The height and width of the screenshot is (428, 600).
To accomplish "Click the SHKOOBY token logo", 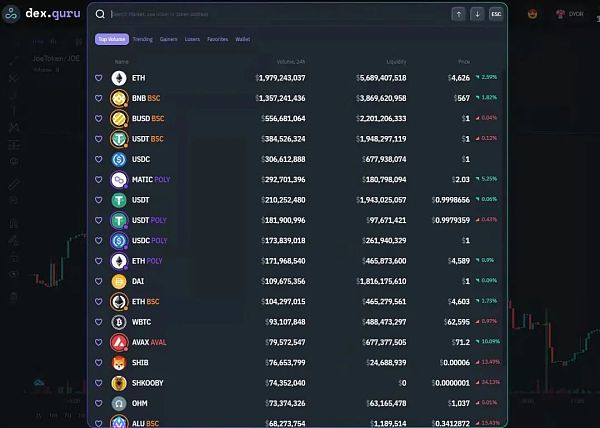I will pos(119,383).
